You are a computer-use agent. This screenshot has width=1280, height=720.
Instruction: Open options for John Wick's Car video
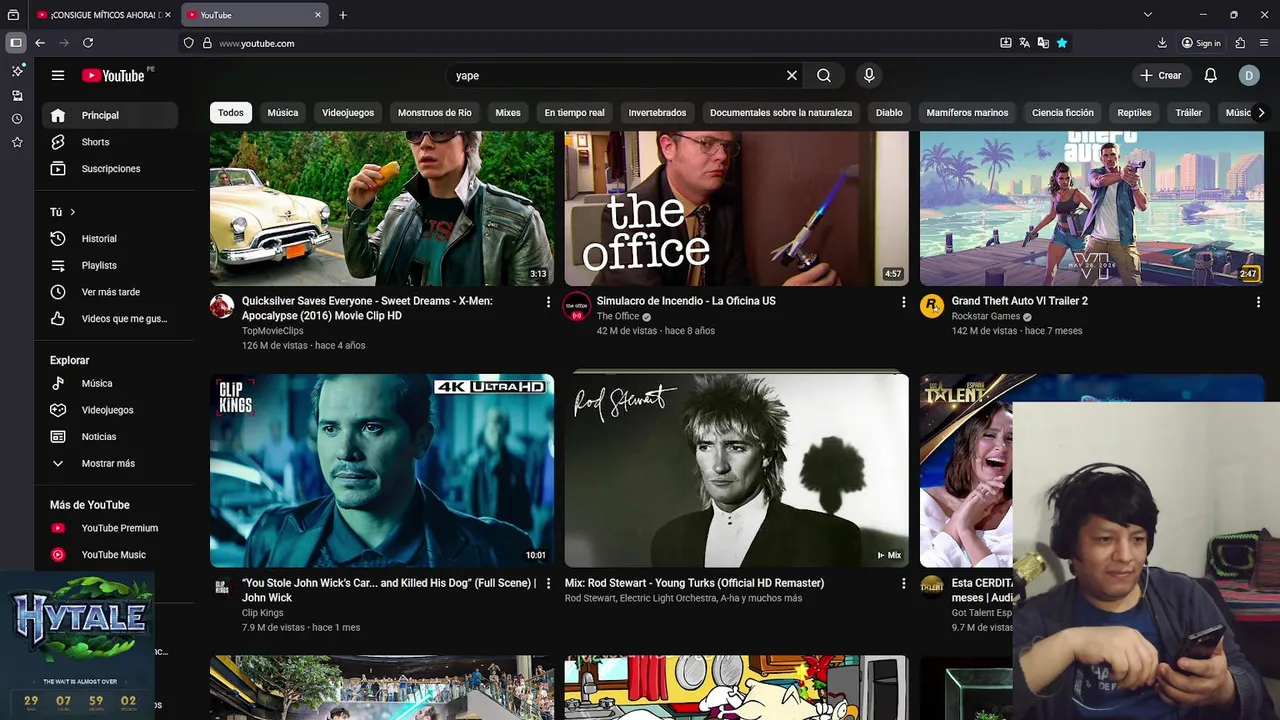pos(548,584)
